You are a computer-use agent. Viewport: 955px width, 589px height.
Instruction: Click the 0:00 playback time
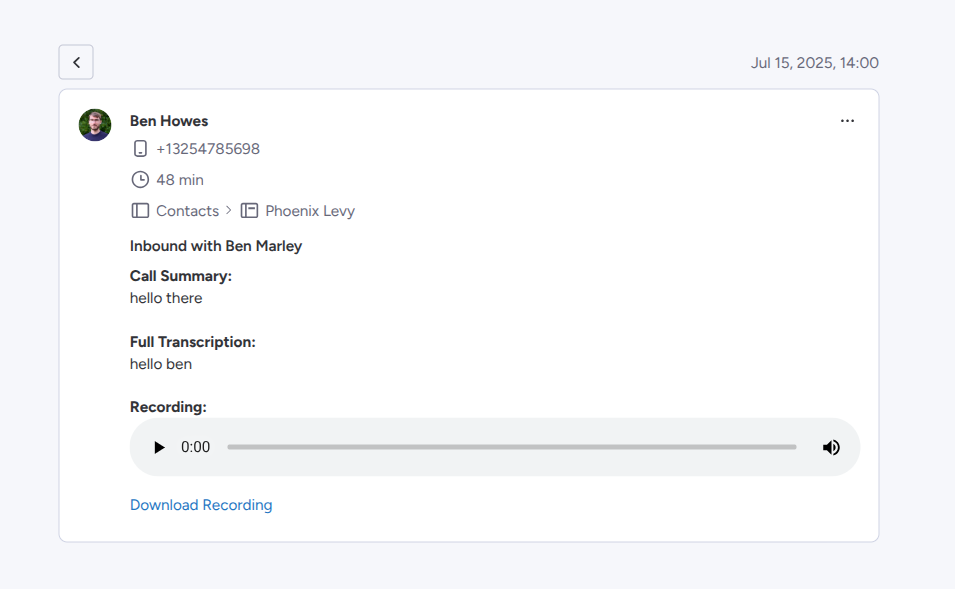point(196,447)
